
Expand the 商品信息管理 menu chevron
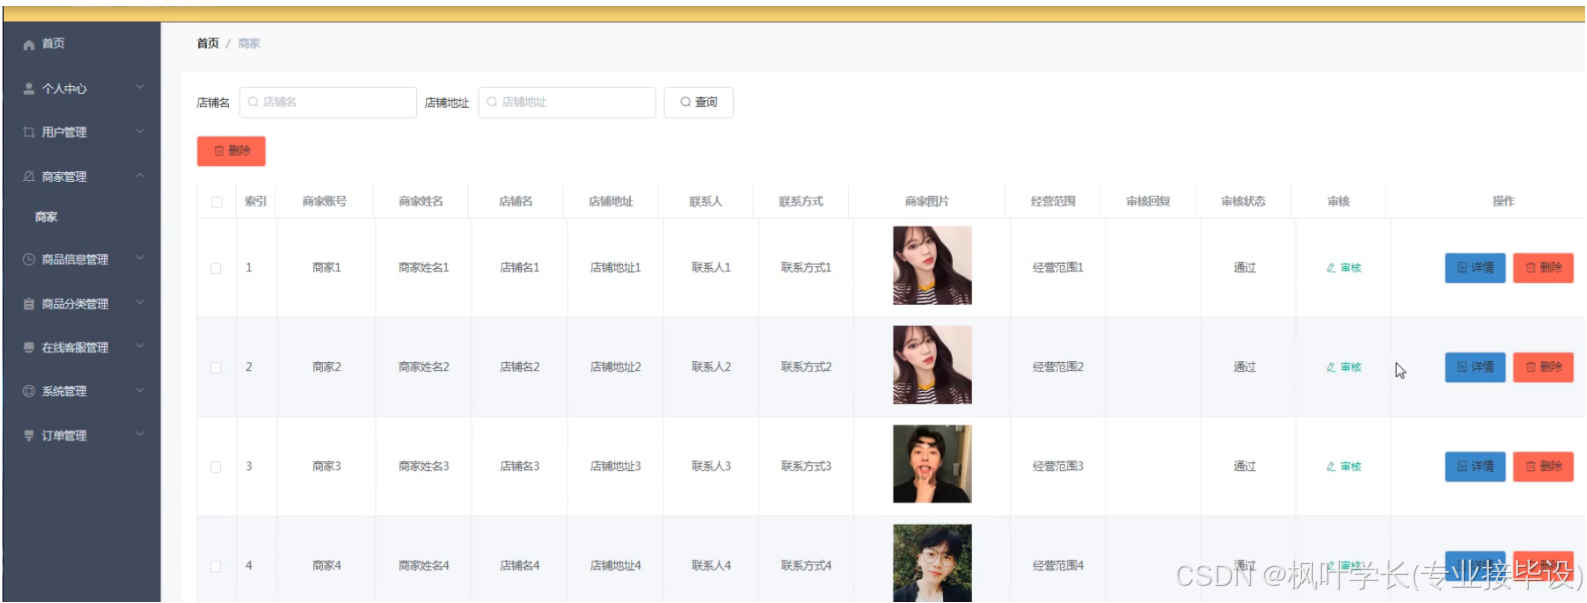coord(140,258)
